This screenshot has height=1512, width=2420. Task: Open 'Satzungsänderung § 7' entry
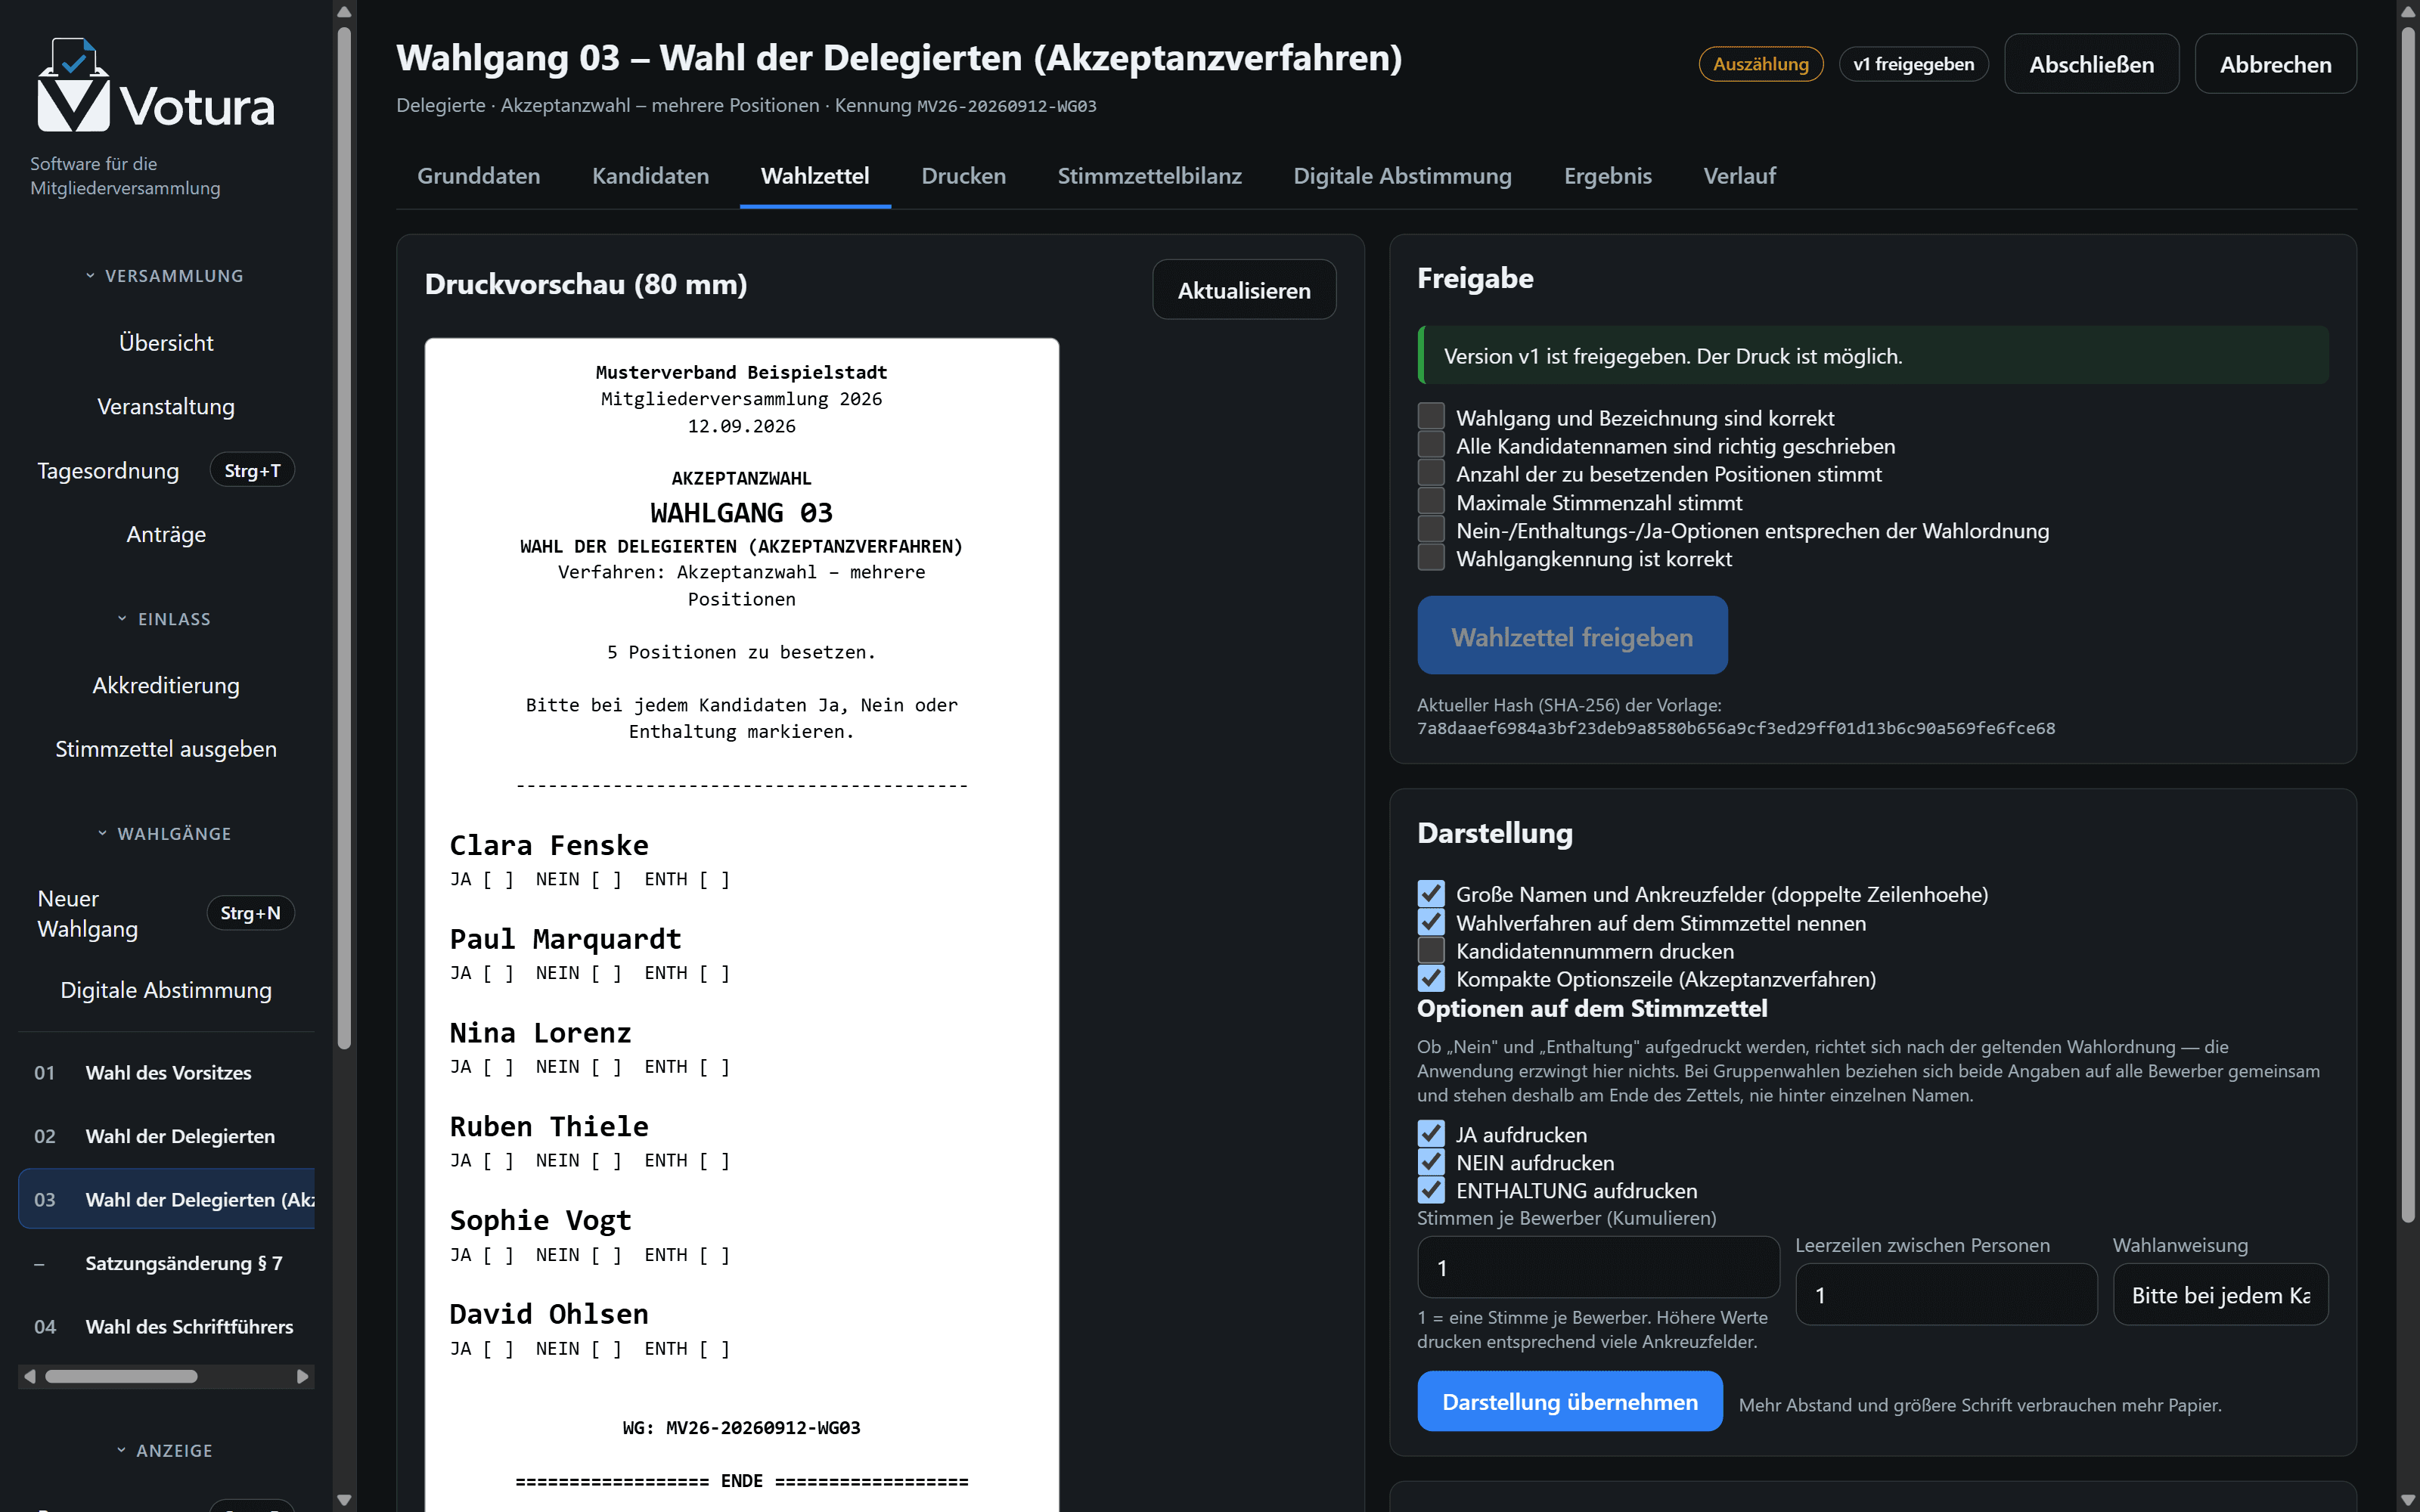[166, 1263]
